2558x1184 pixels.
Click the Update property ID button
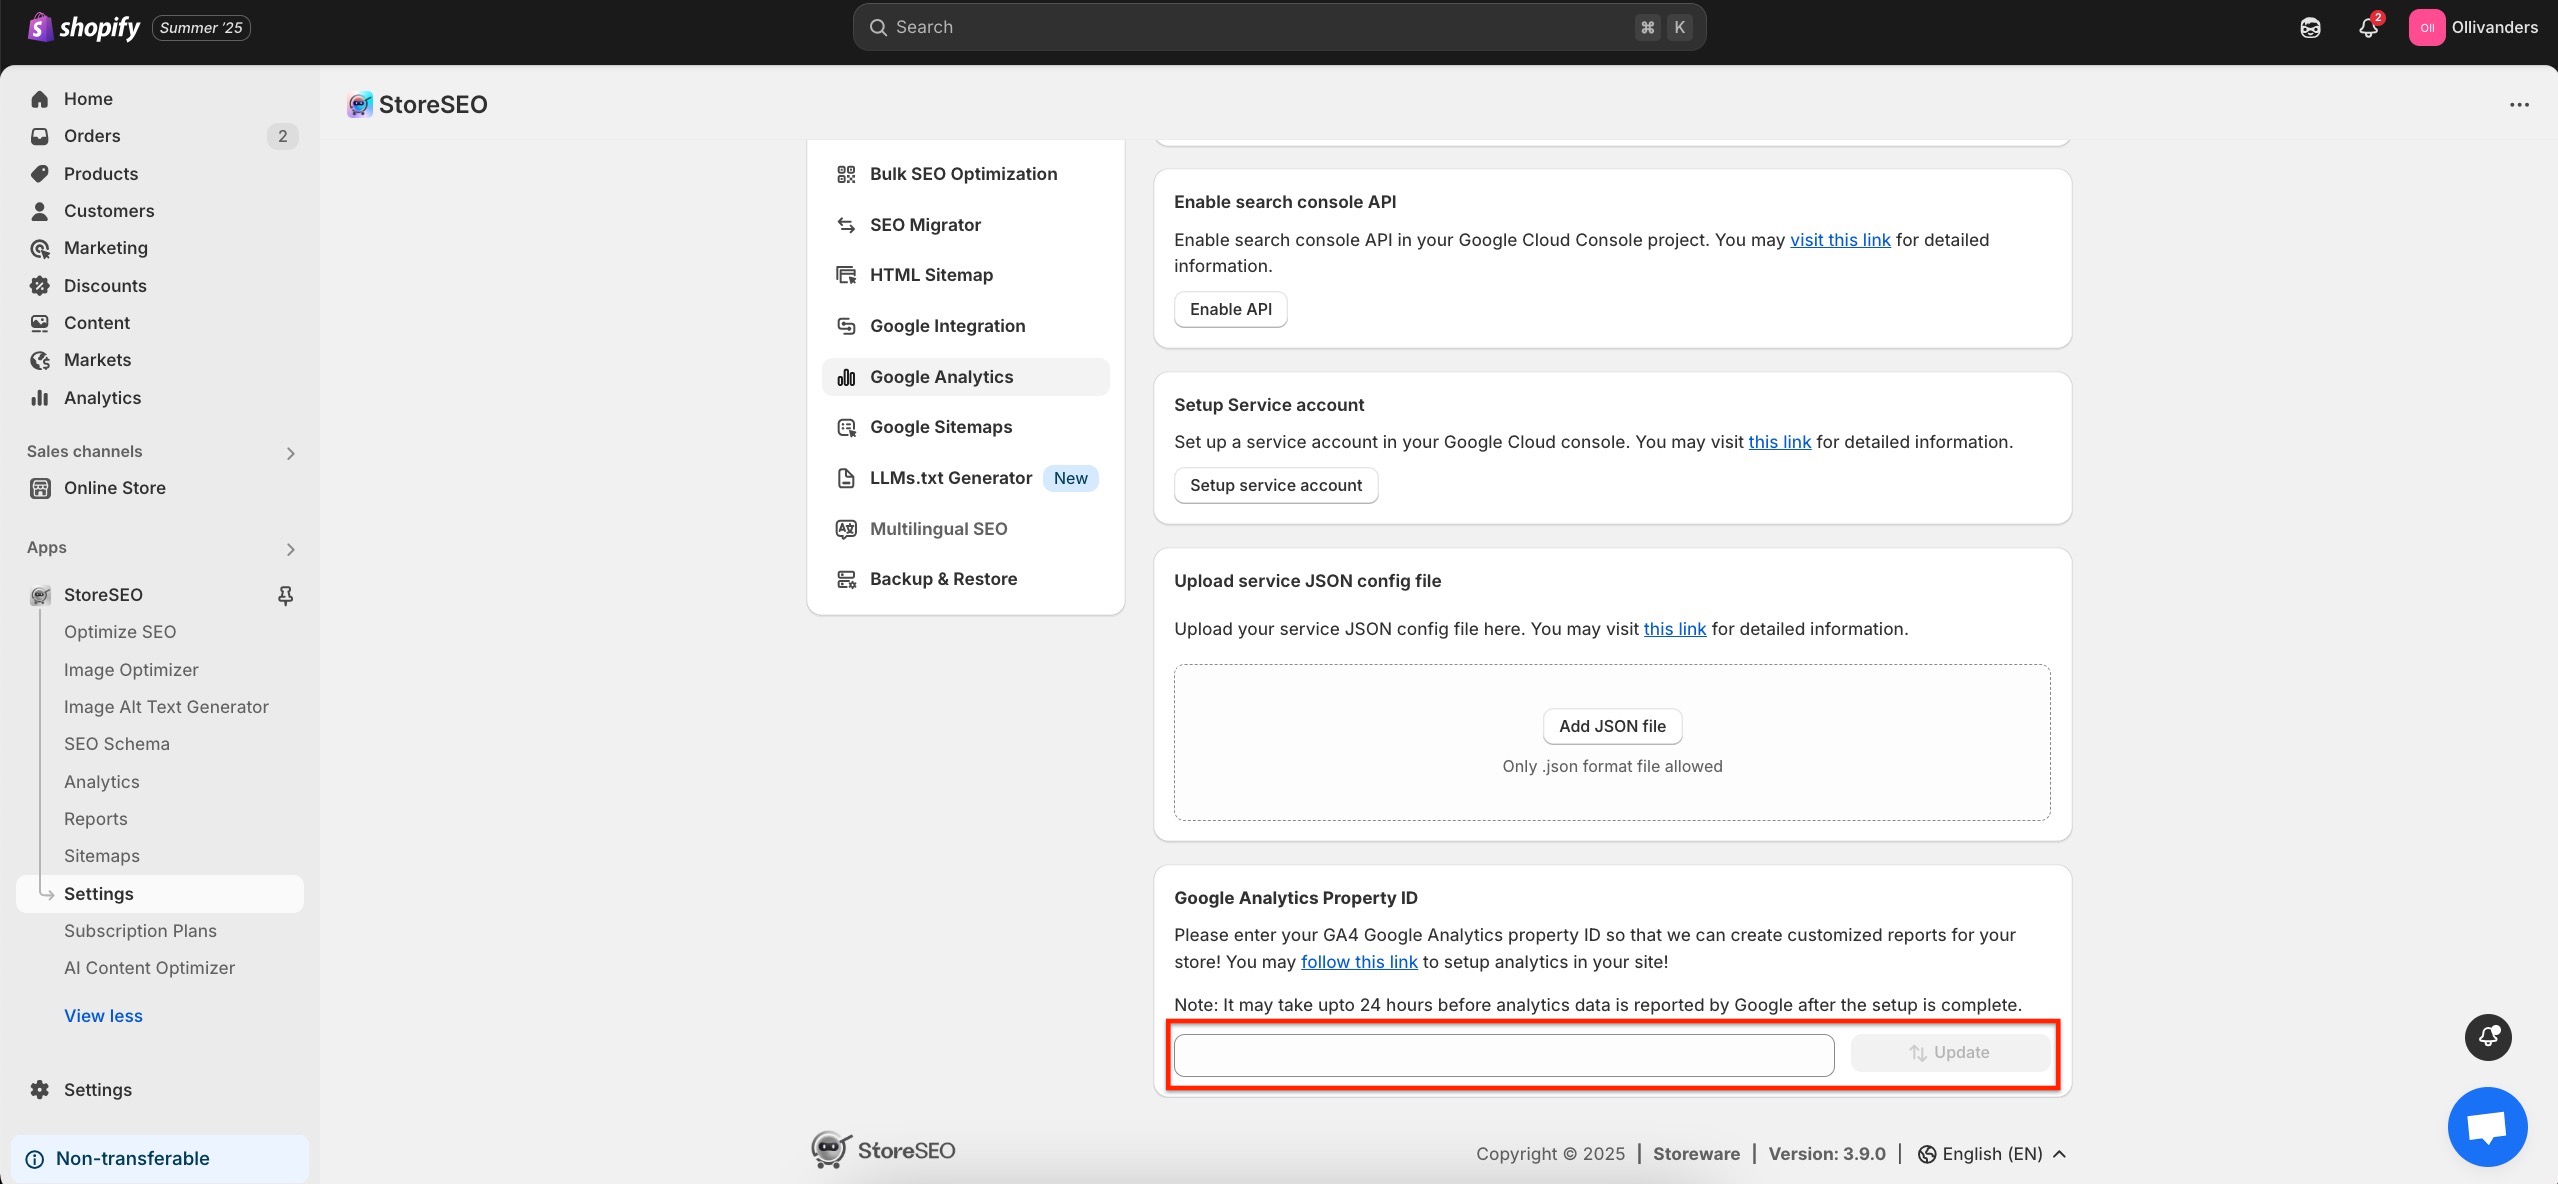click(1950, 1054)
